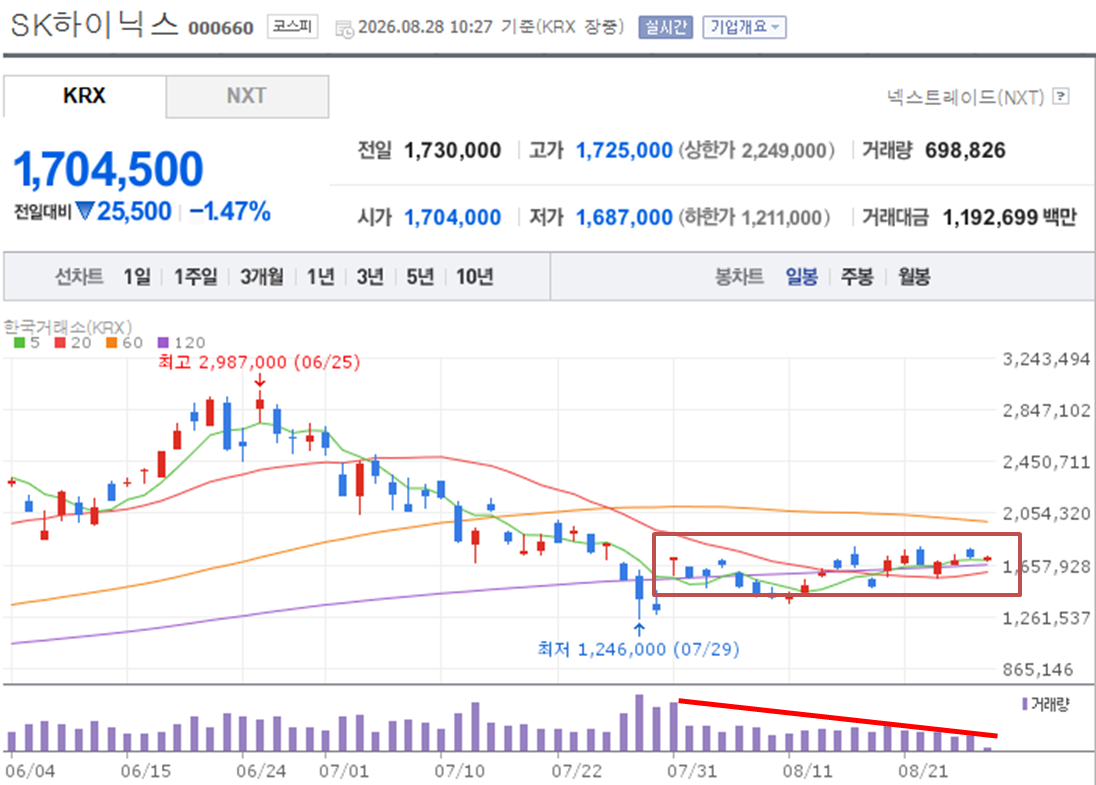Image resolution: width=1096 pixels, height=785 pixels.
Task: Click the lower limit text 하한가 1,211,000
Action: point(756,217)
